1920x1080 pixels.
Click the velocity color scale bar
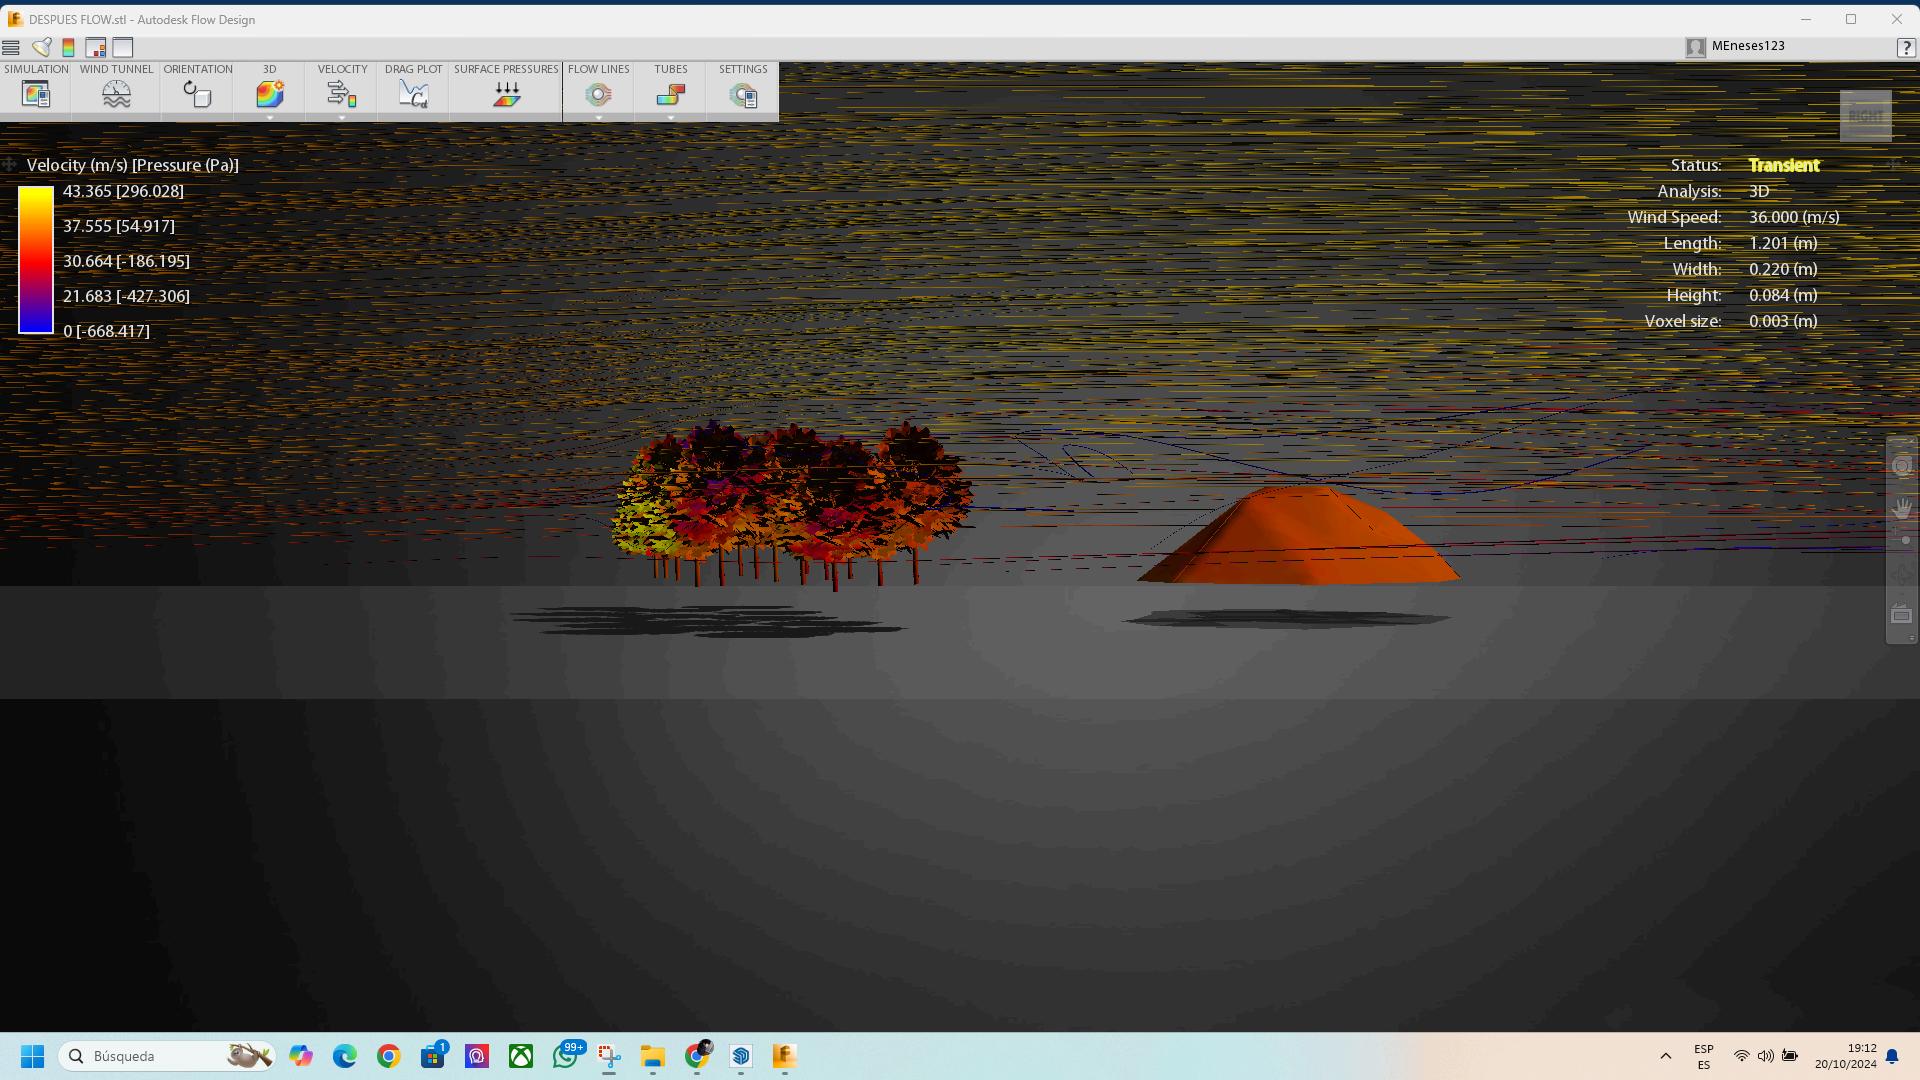coord(35,260)
